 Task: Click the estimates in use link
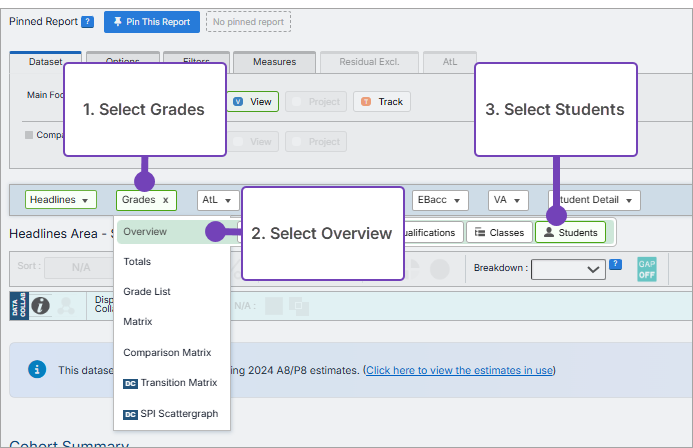(x=459, y=370)
